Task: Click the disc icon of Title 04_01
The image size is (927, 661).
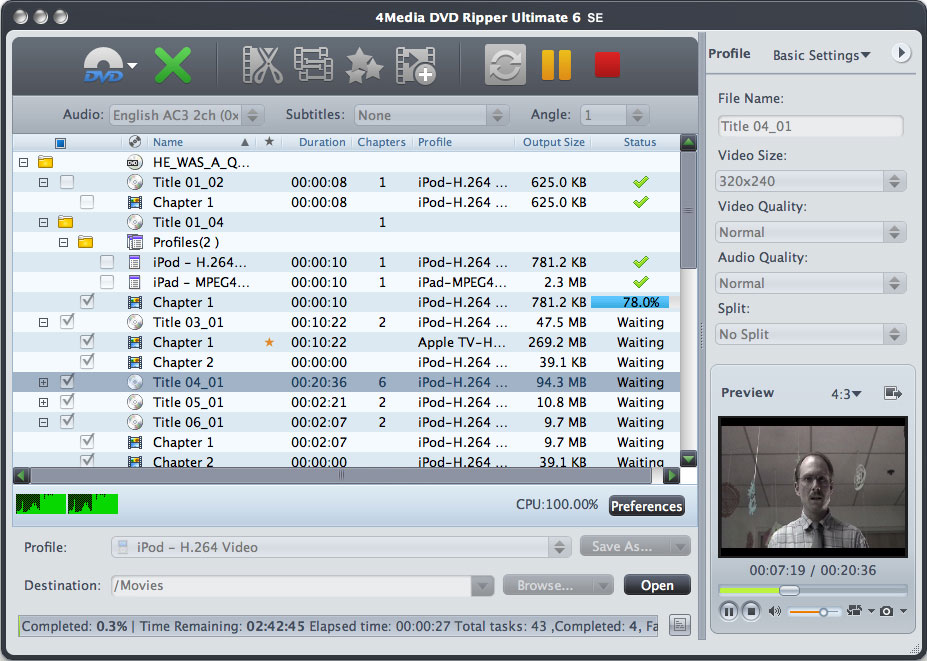Action: (x=135, y=383)
